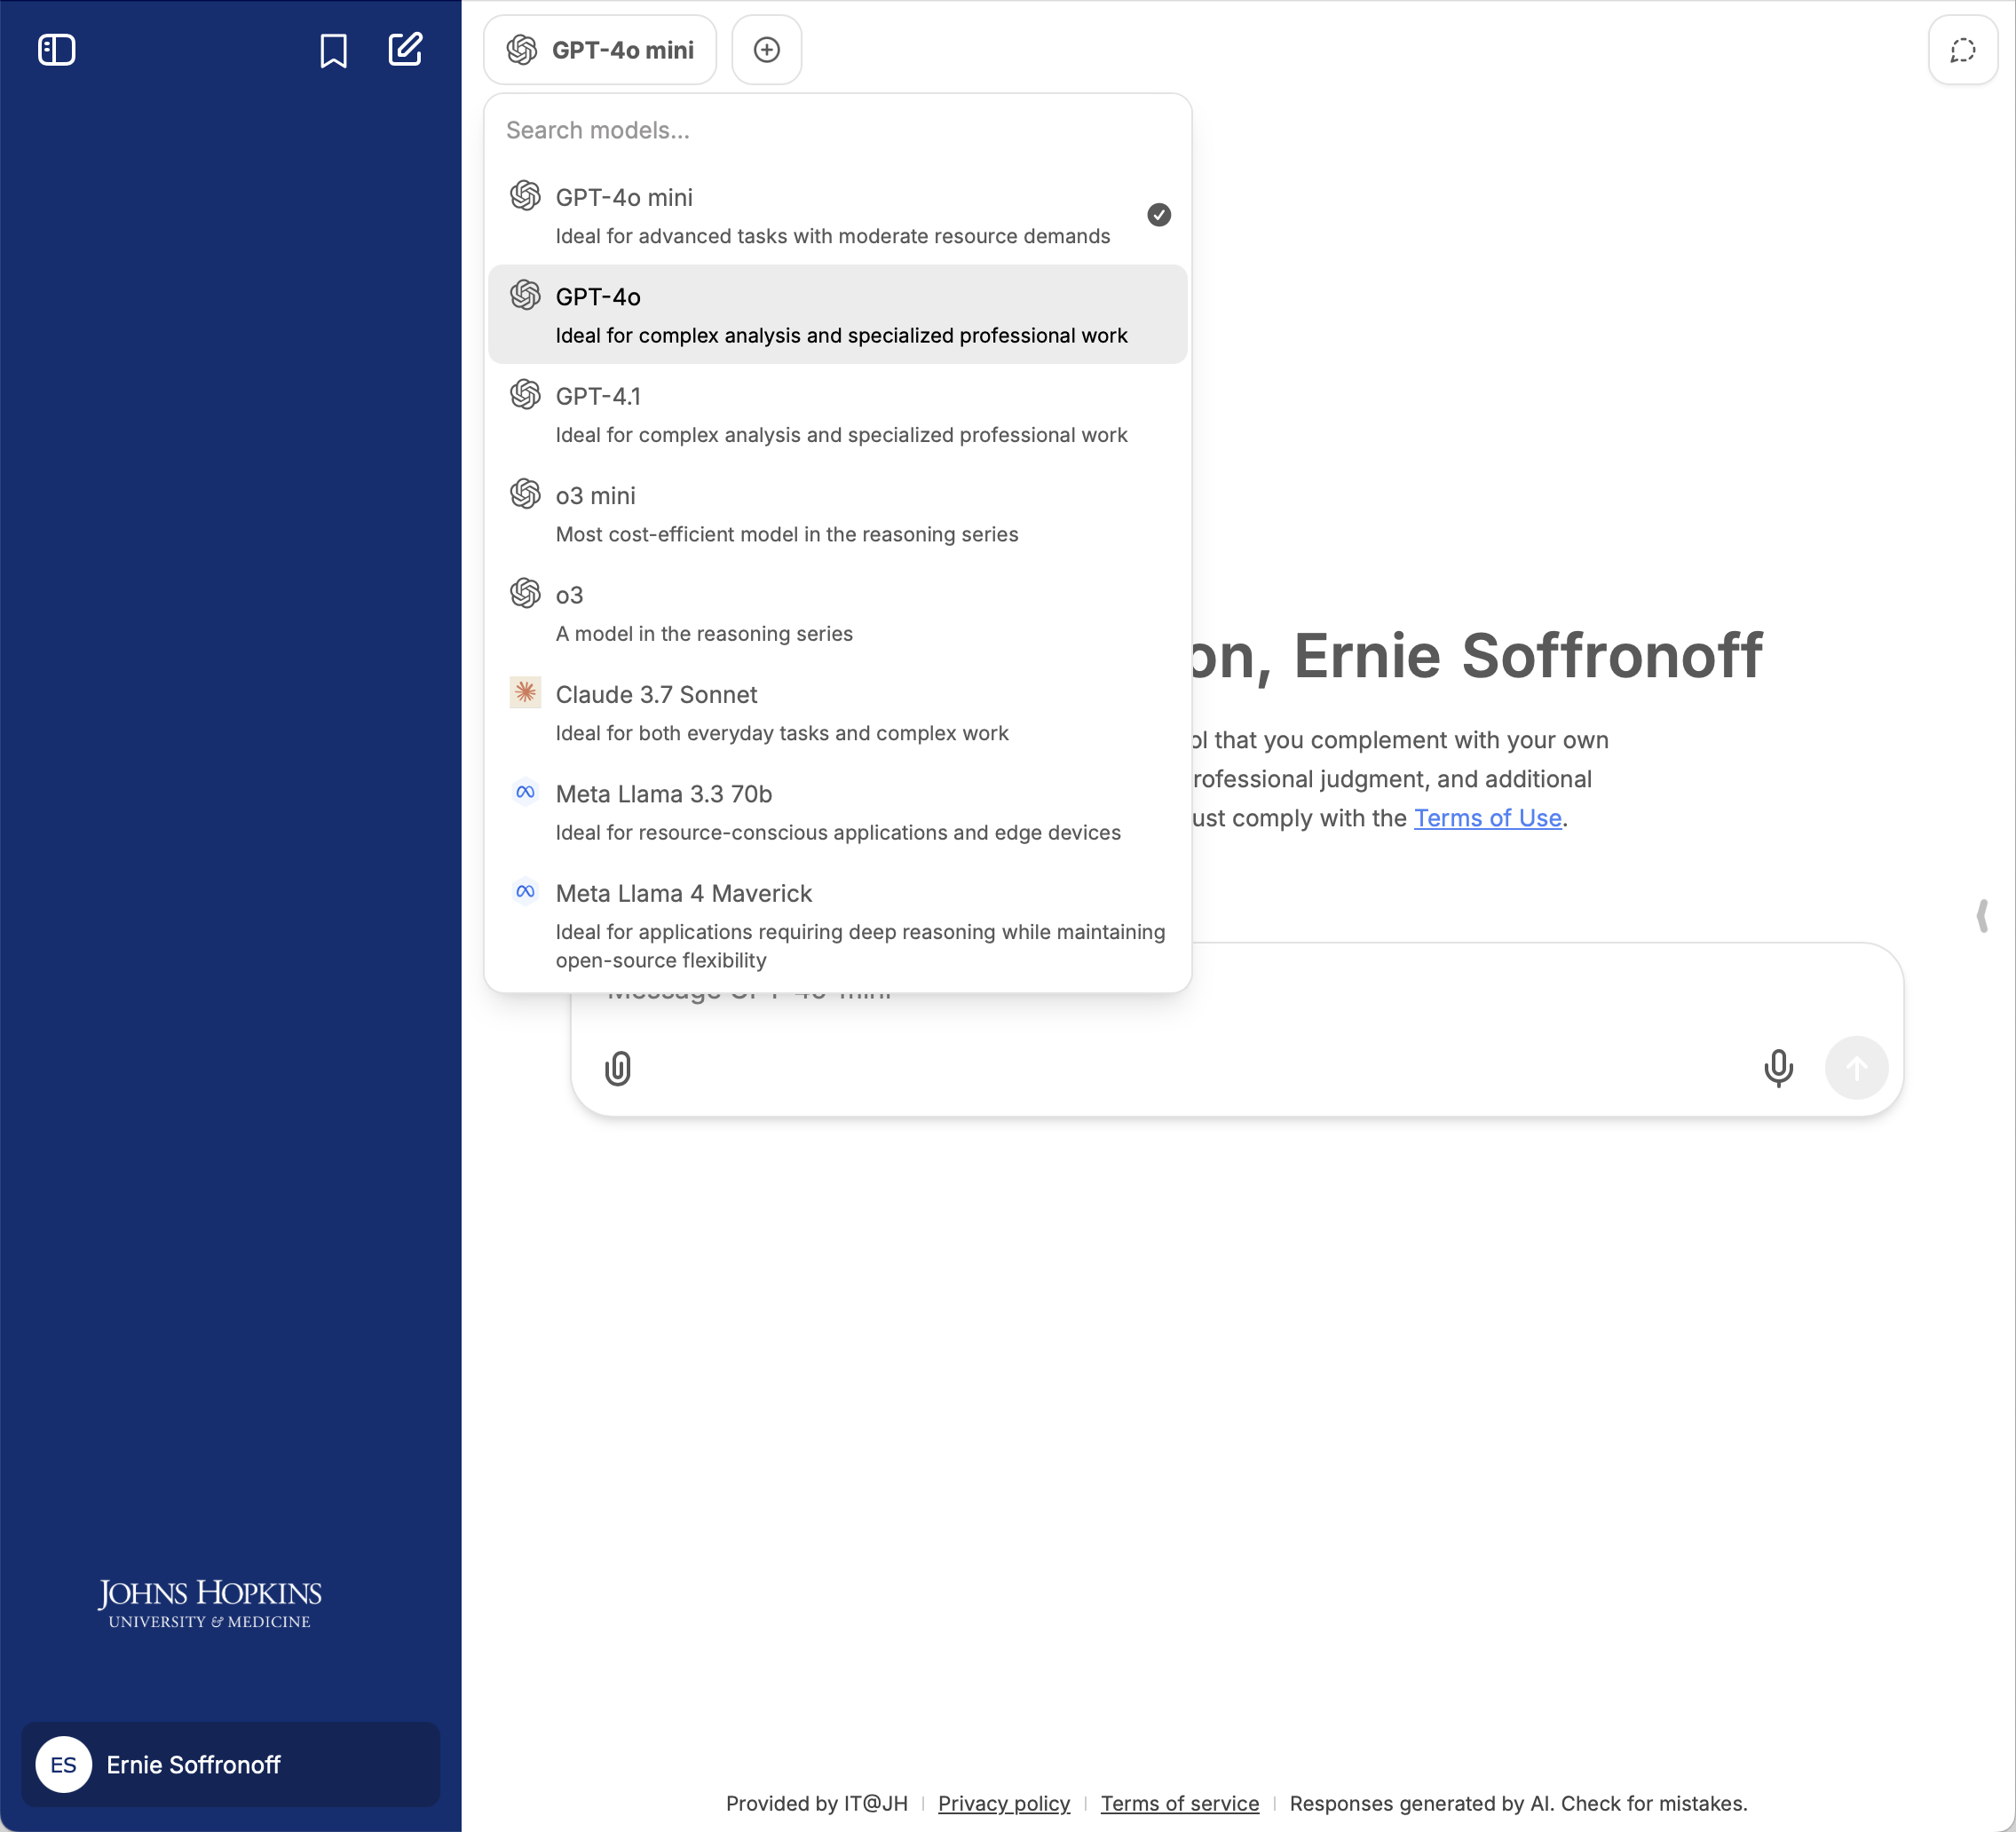This screenshot has height=1832, width=2016.
Task: Toggle the sidebar panel icon
Action: 57,50
